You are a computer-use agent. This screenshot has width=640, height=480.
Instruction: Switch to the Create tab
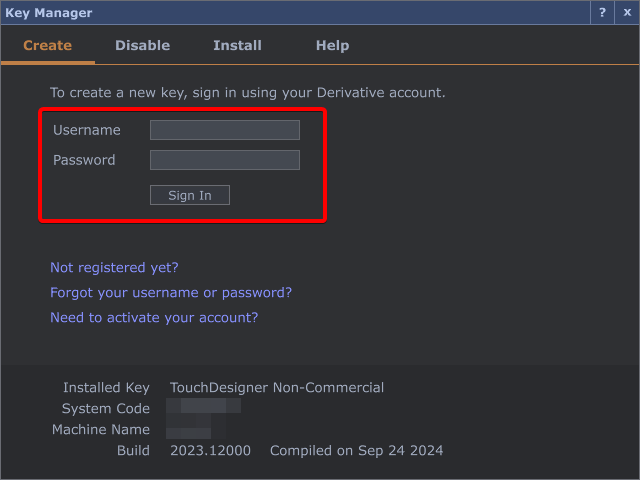click(47, 45)
